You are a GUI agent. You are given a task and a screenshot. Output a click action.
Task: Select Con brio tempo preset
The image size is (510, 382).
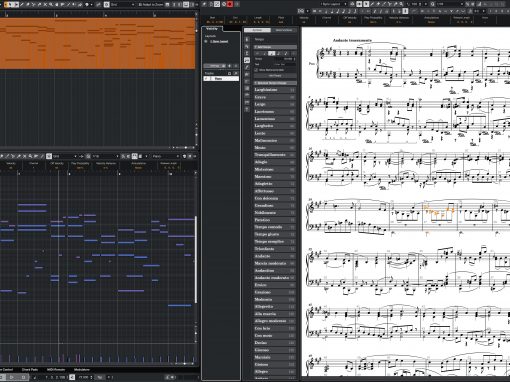(x=275, y=328)
